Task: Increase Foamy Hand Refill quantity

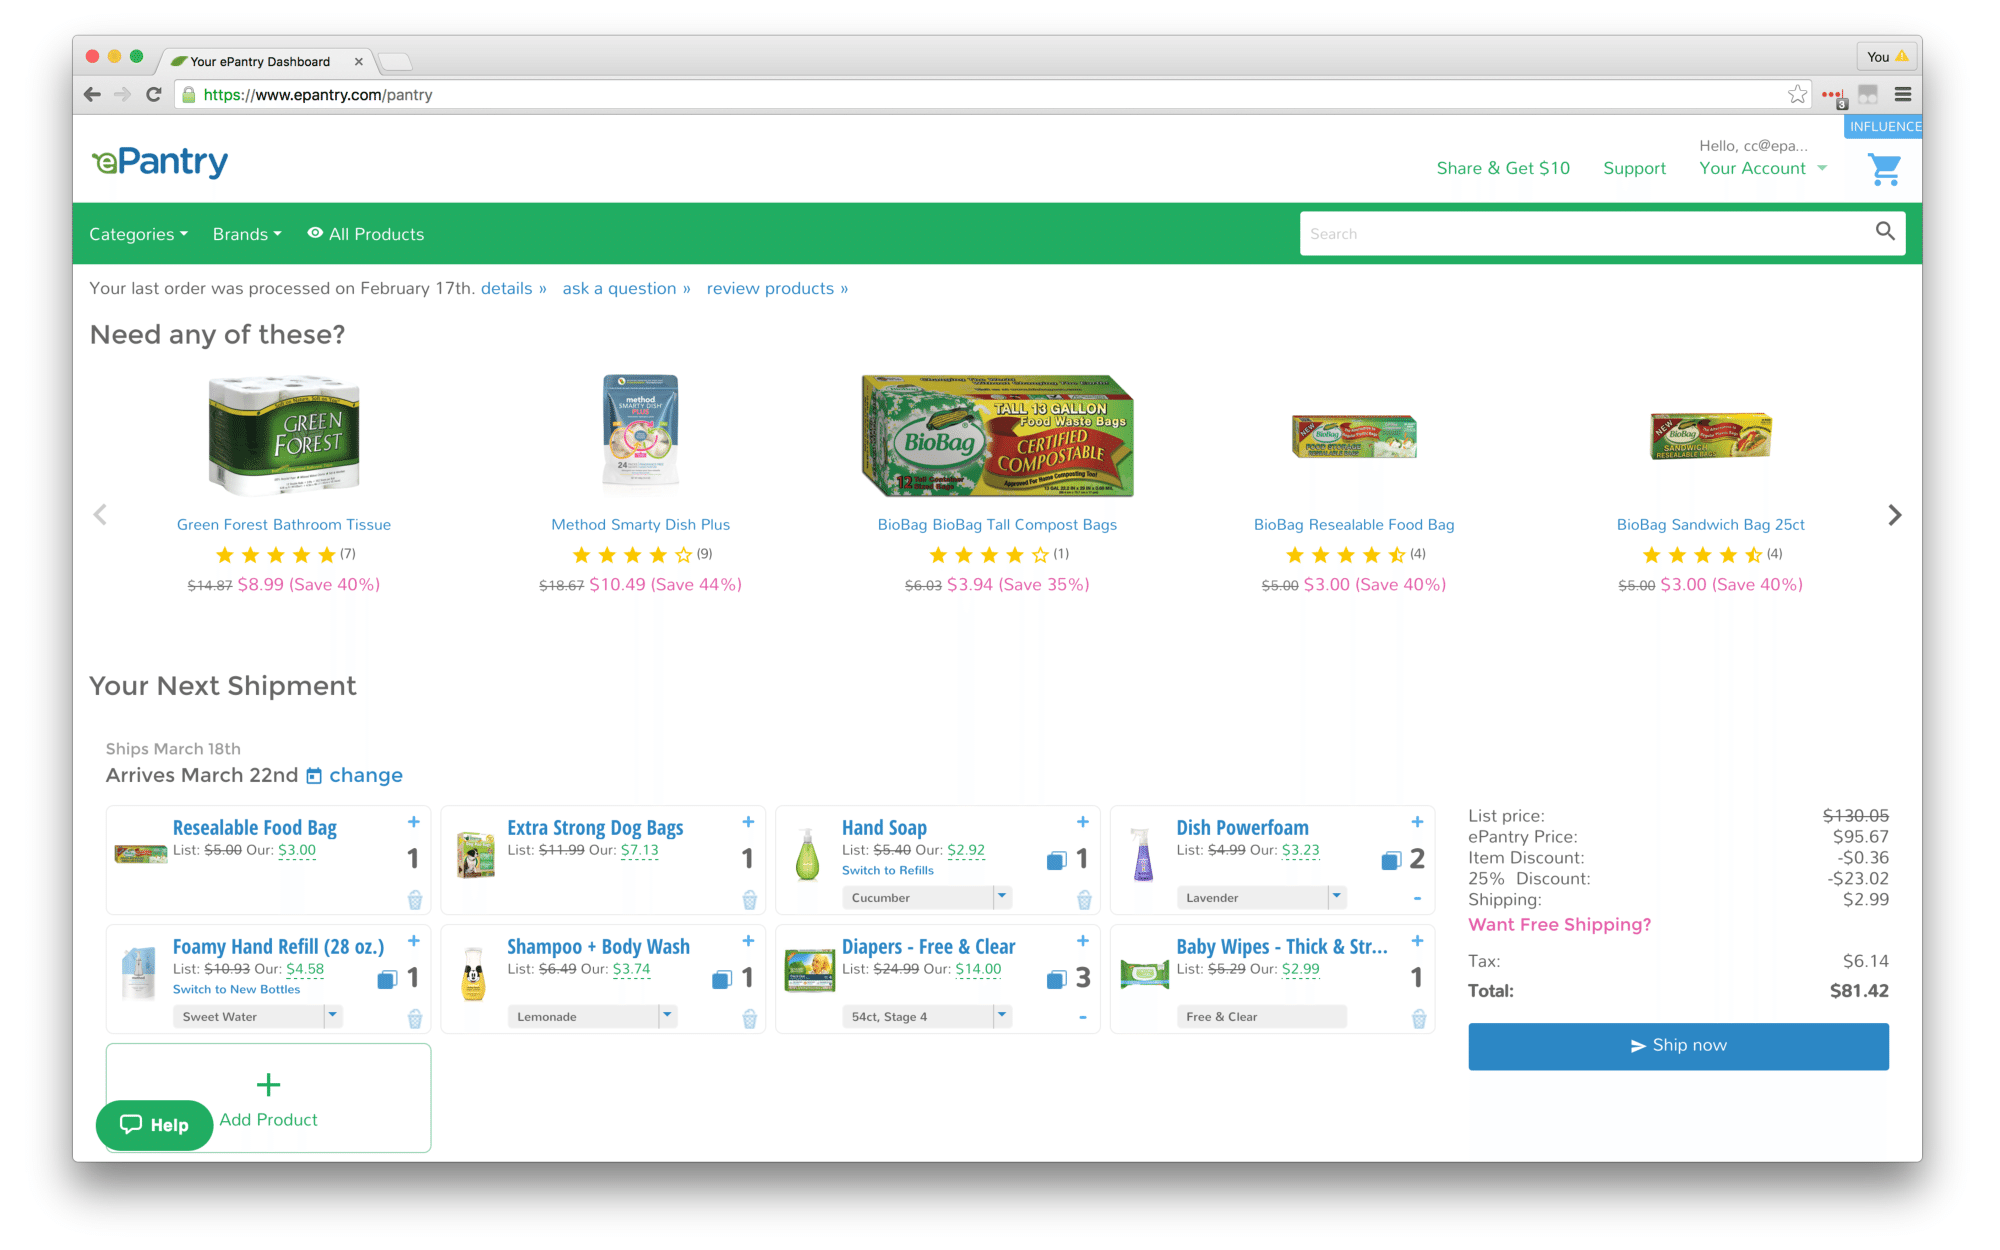Action: [x=414, y=941]
